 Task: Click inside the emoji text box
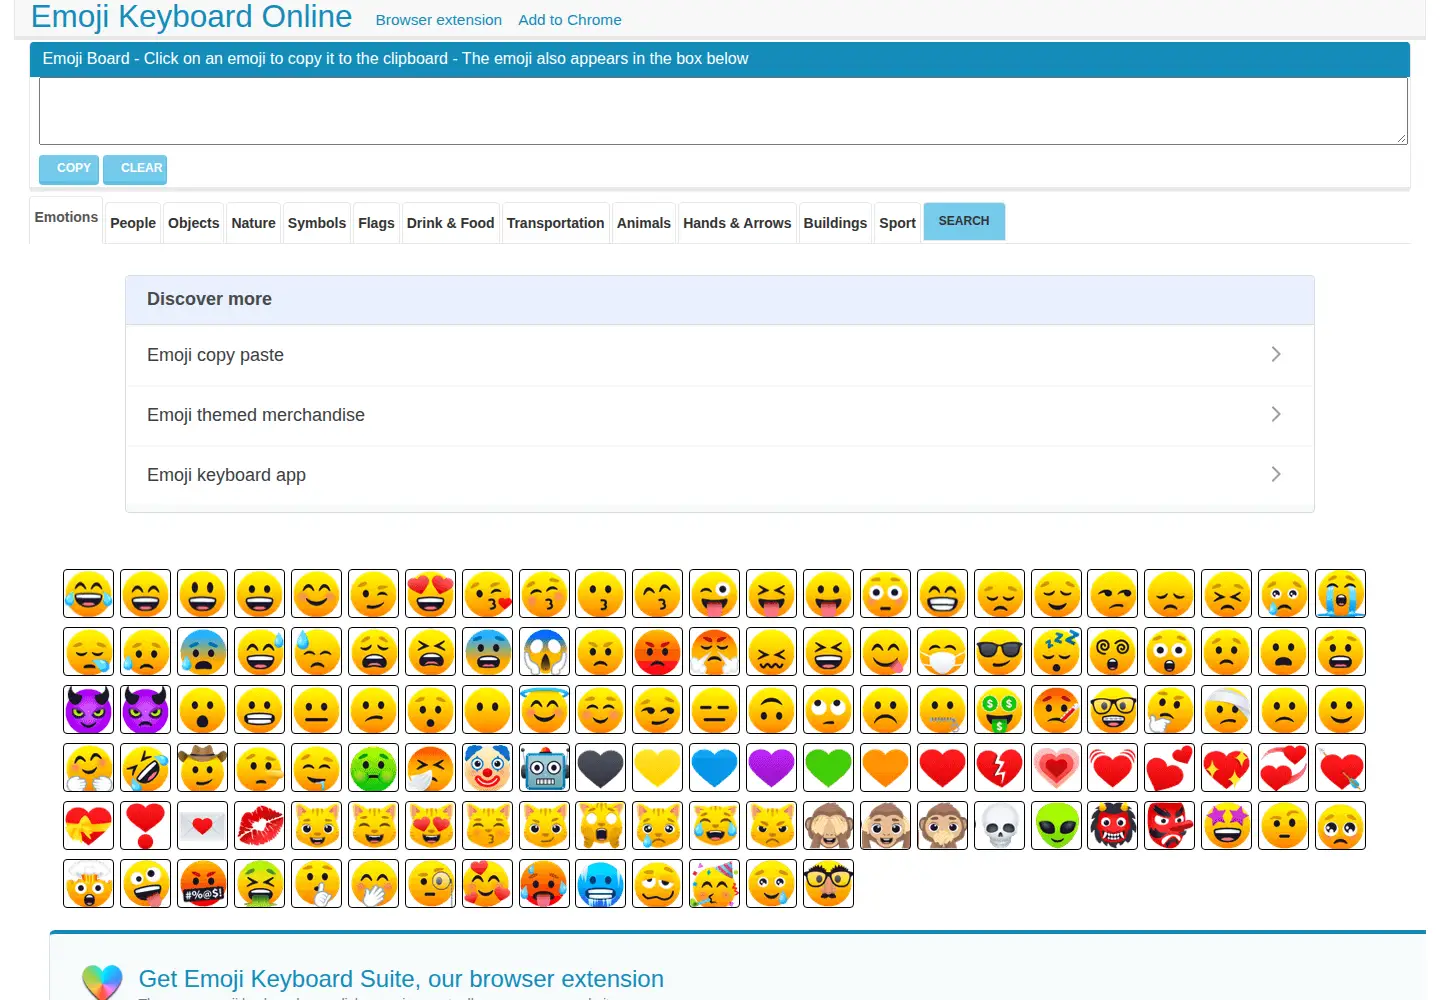click(723, 111)
